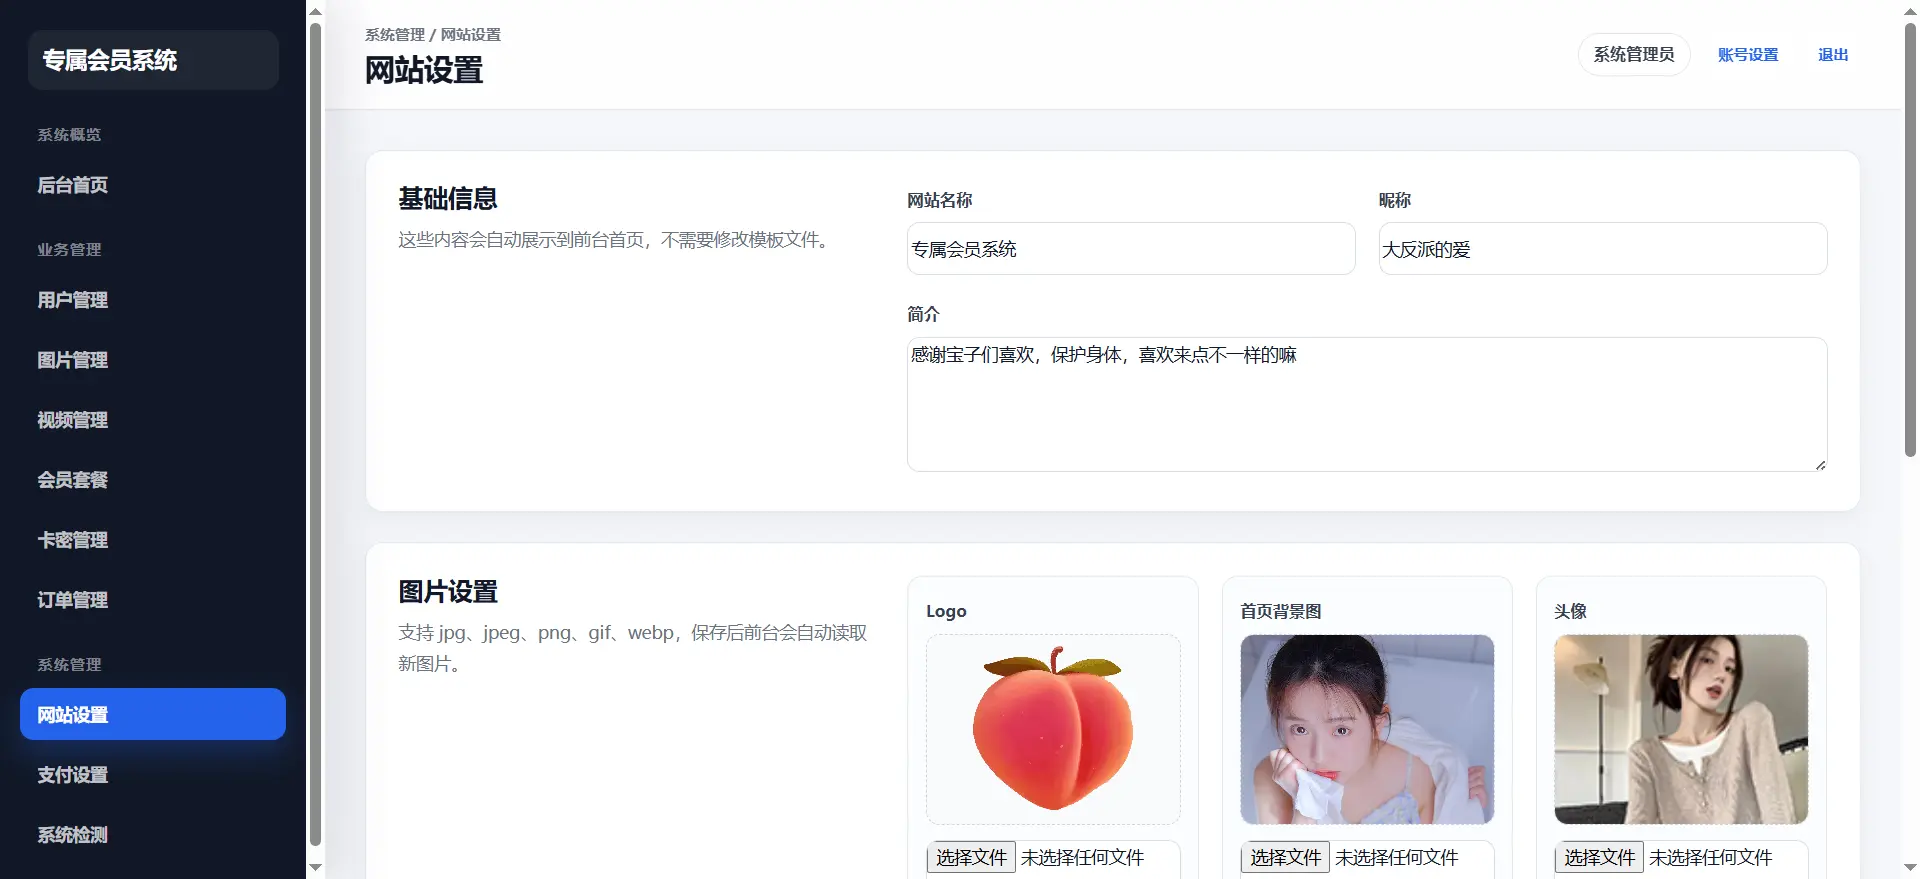Click the 系统管理 / 网站设置 breadcrumb
This screenshot has width=1920, height=879.
[x=433, y=34]
